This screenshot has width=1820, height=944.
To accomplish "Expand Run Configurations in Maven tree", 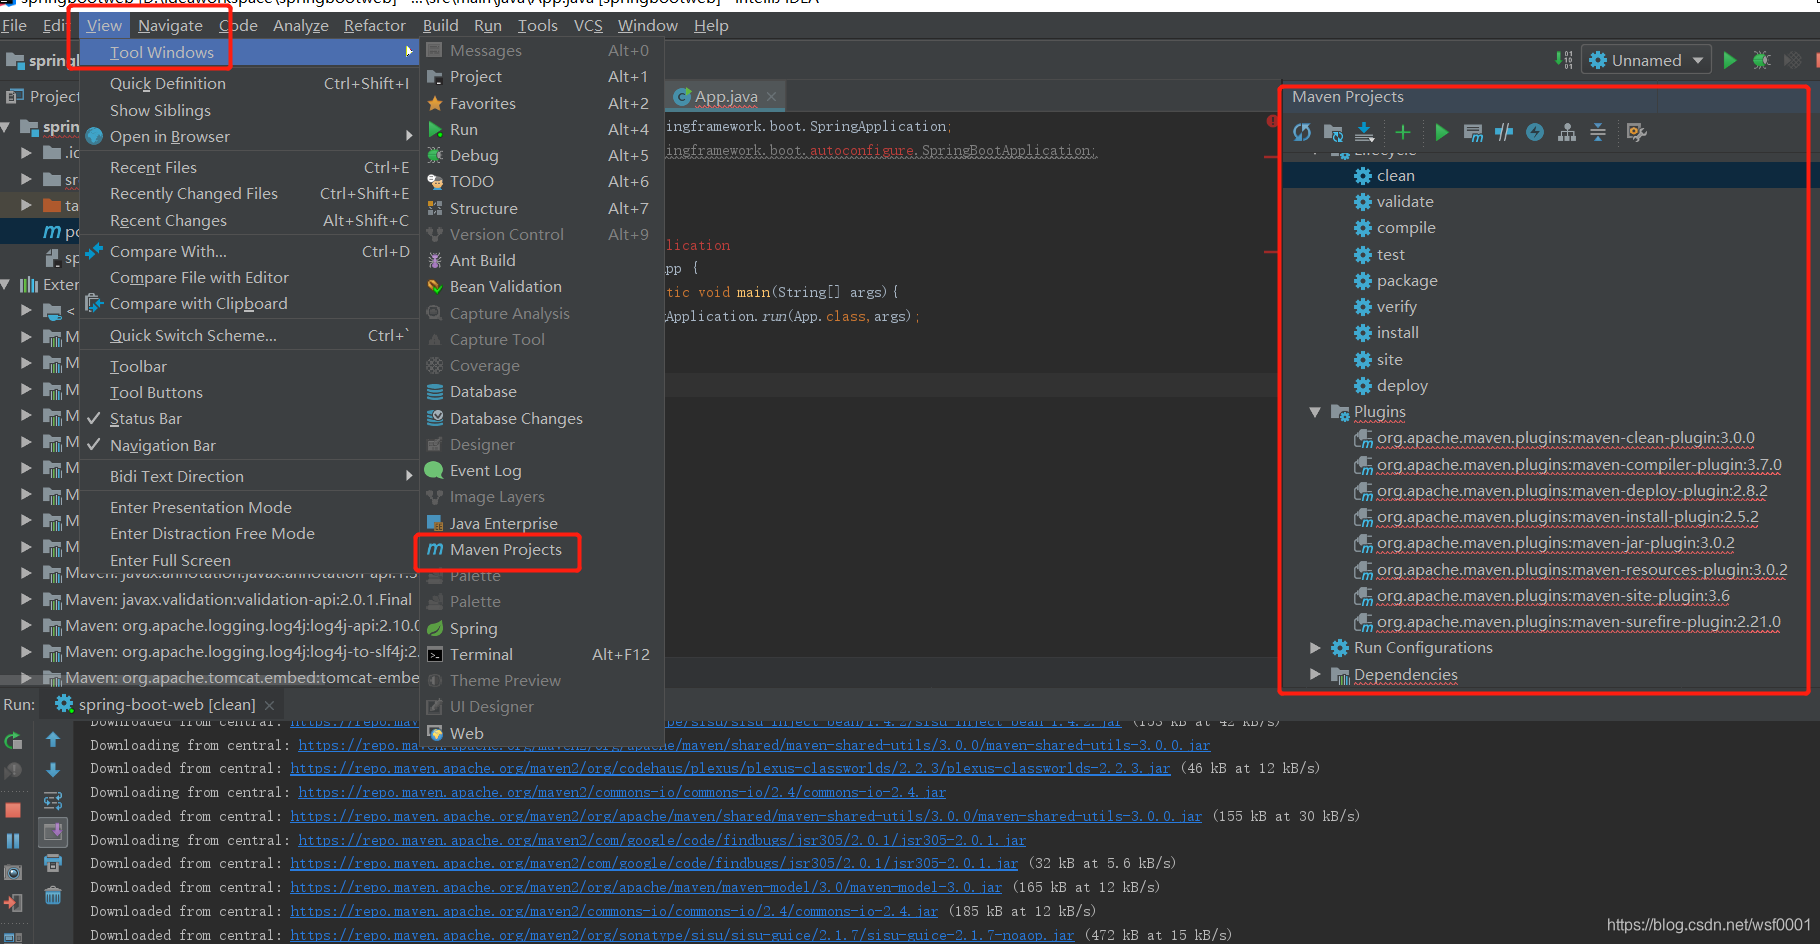I will [1315, 648].
